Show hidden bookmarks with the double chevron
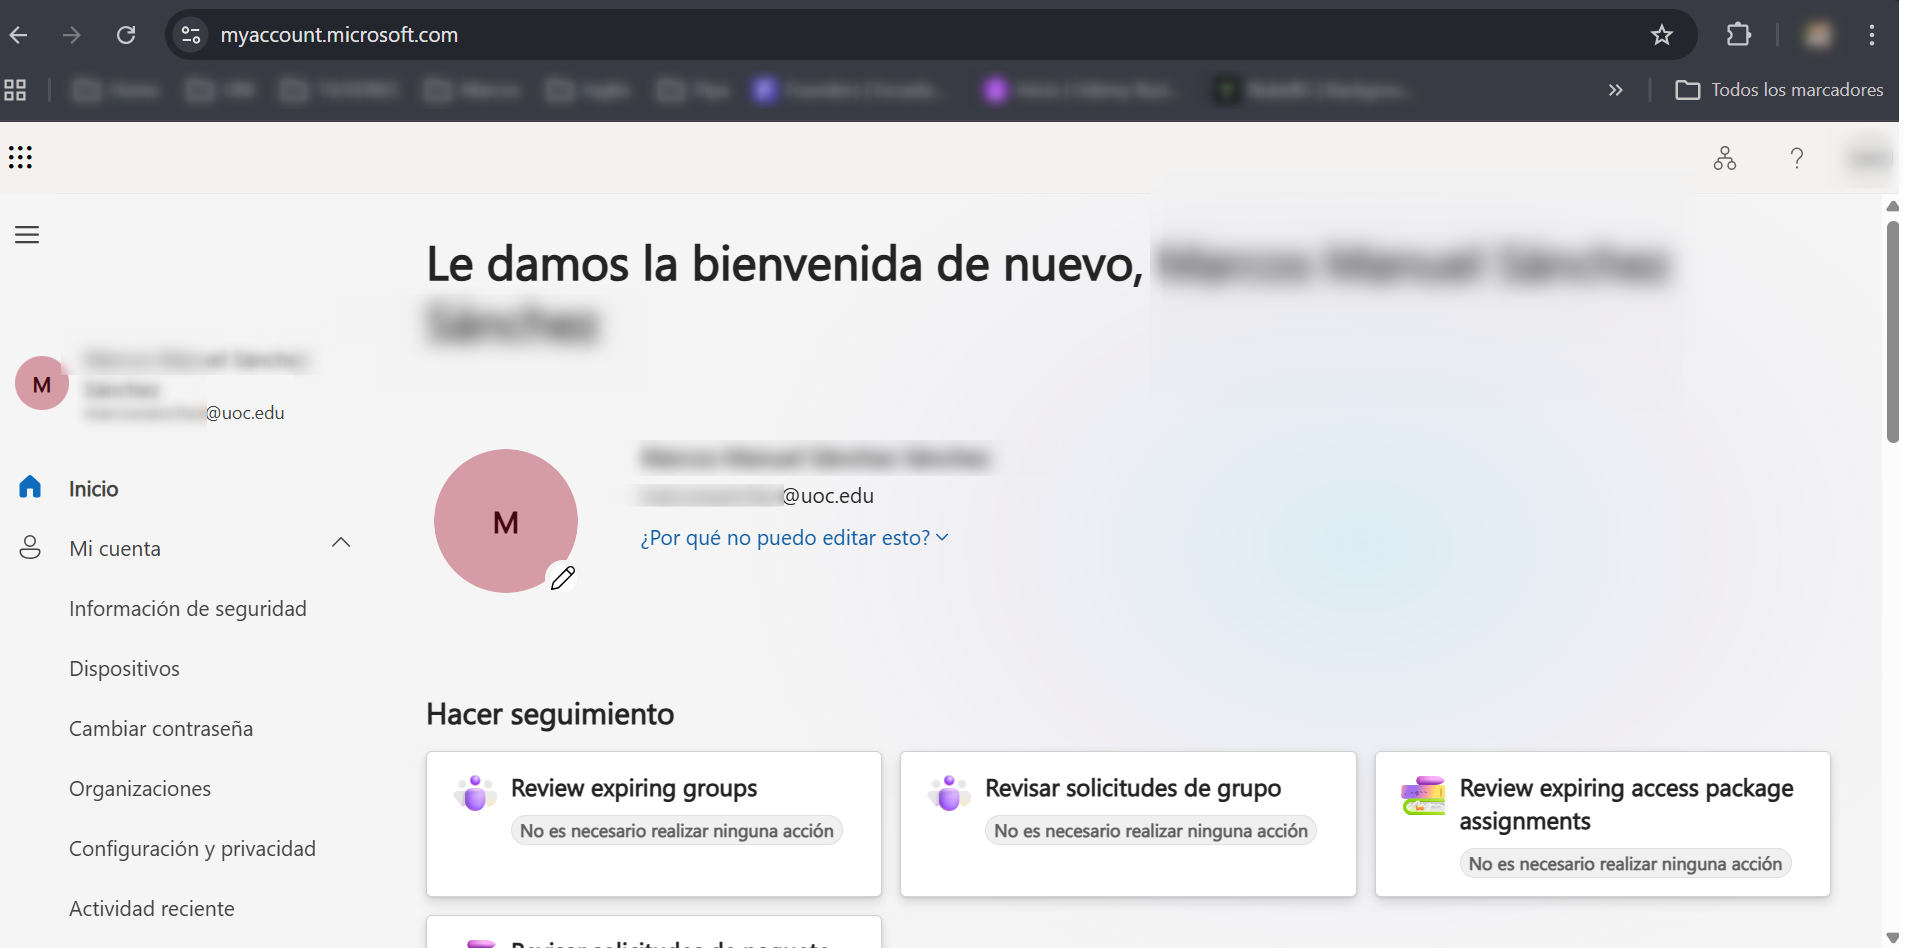 1615,90
